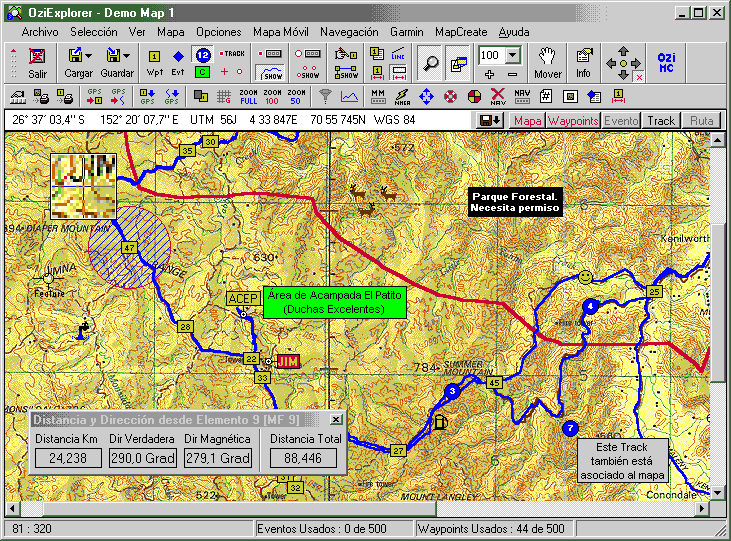Open the Selección menu
The image size is (731, 541).
(94, 32)
